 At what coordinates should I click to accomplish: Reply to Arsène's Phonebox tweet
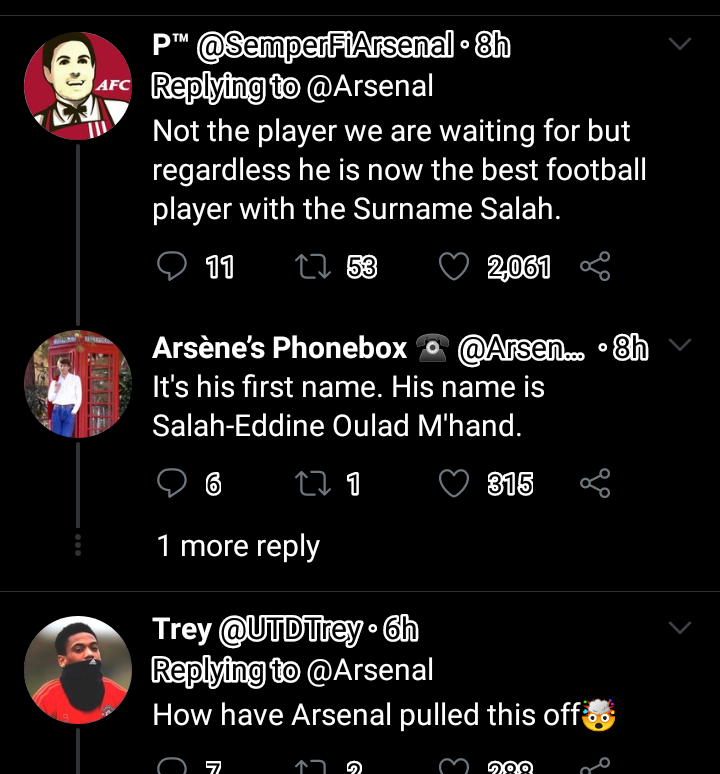173,484
